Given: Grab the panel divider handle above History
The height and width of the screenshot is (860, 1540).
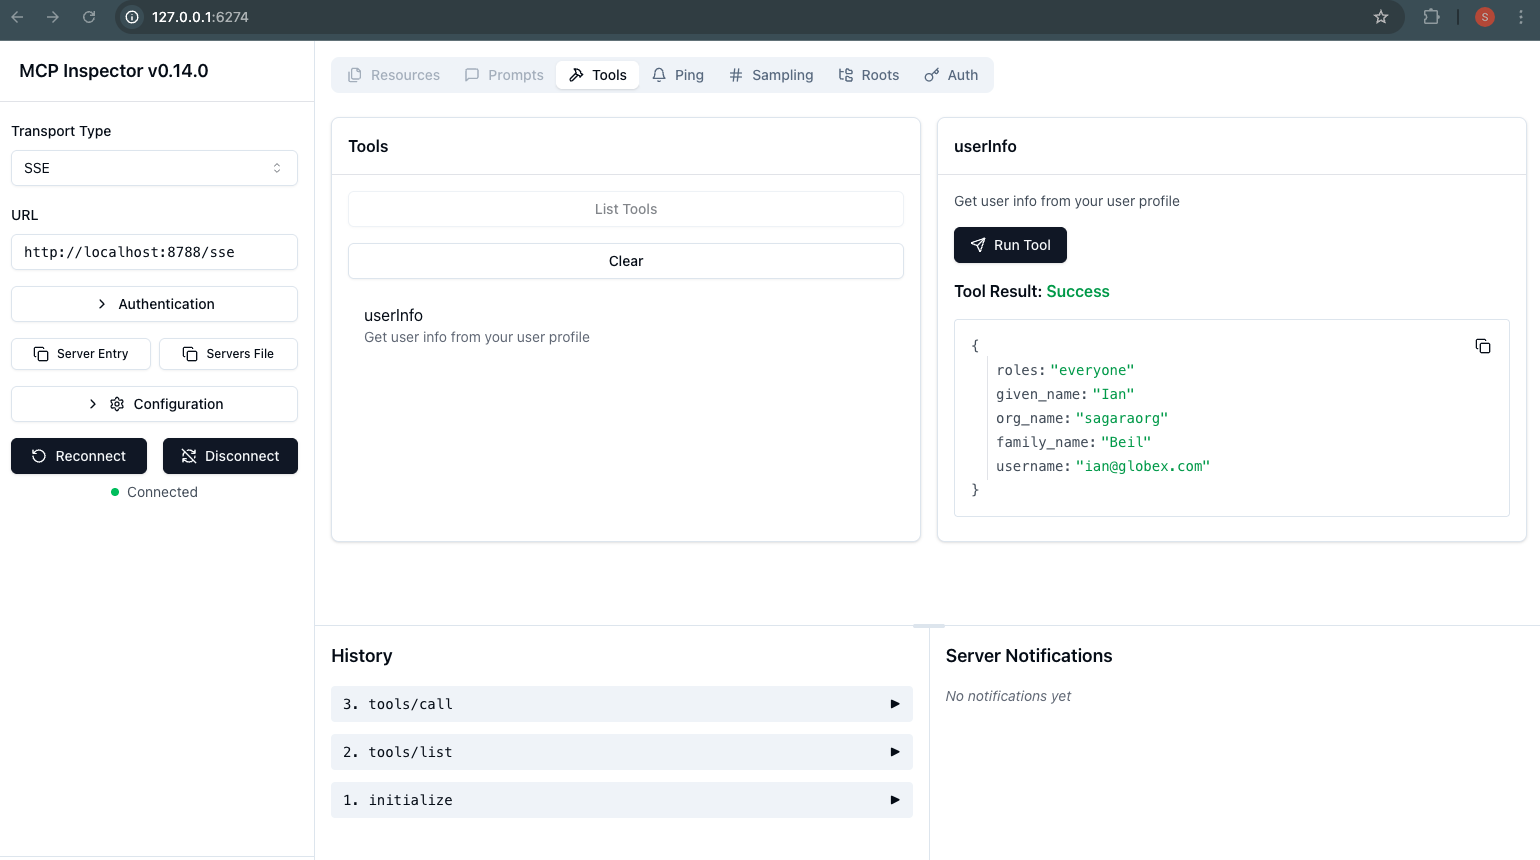Looking at the screenshot, I should click(x=929, y=626).
